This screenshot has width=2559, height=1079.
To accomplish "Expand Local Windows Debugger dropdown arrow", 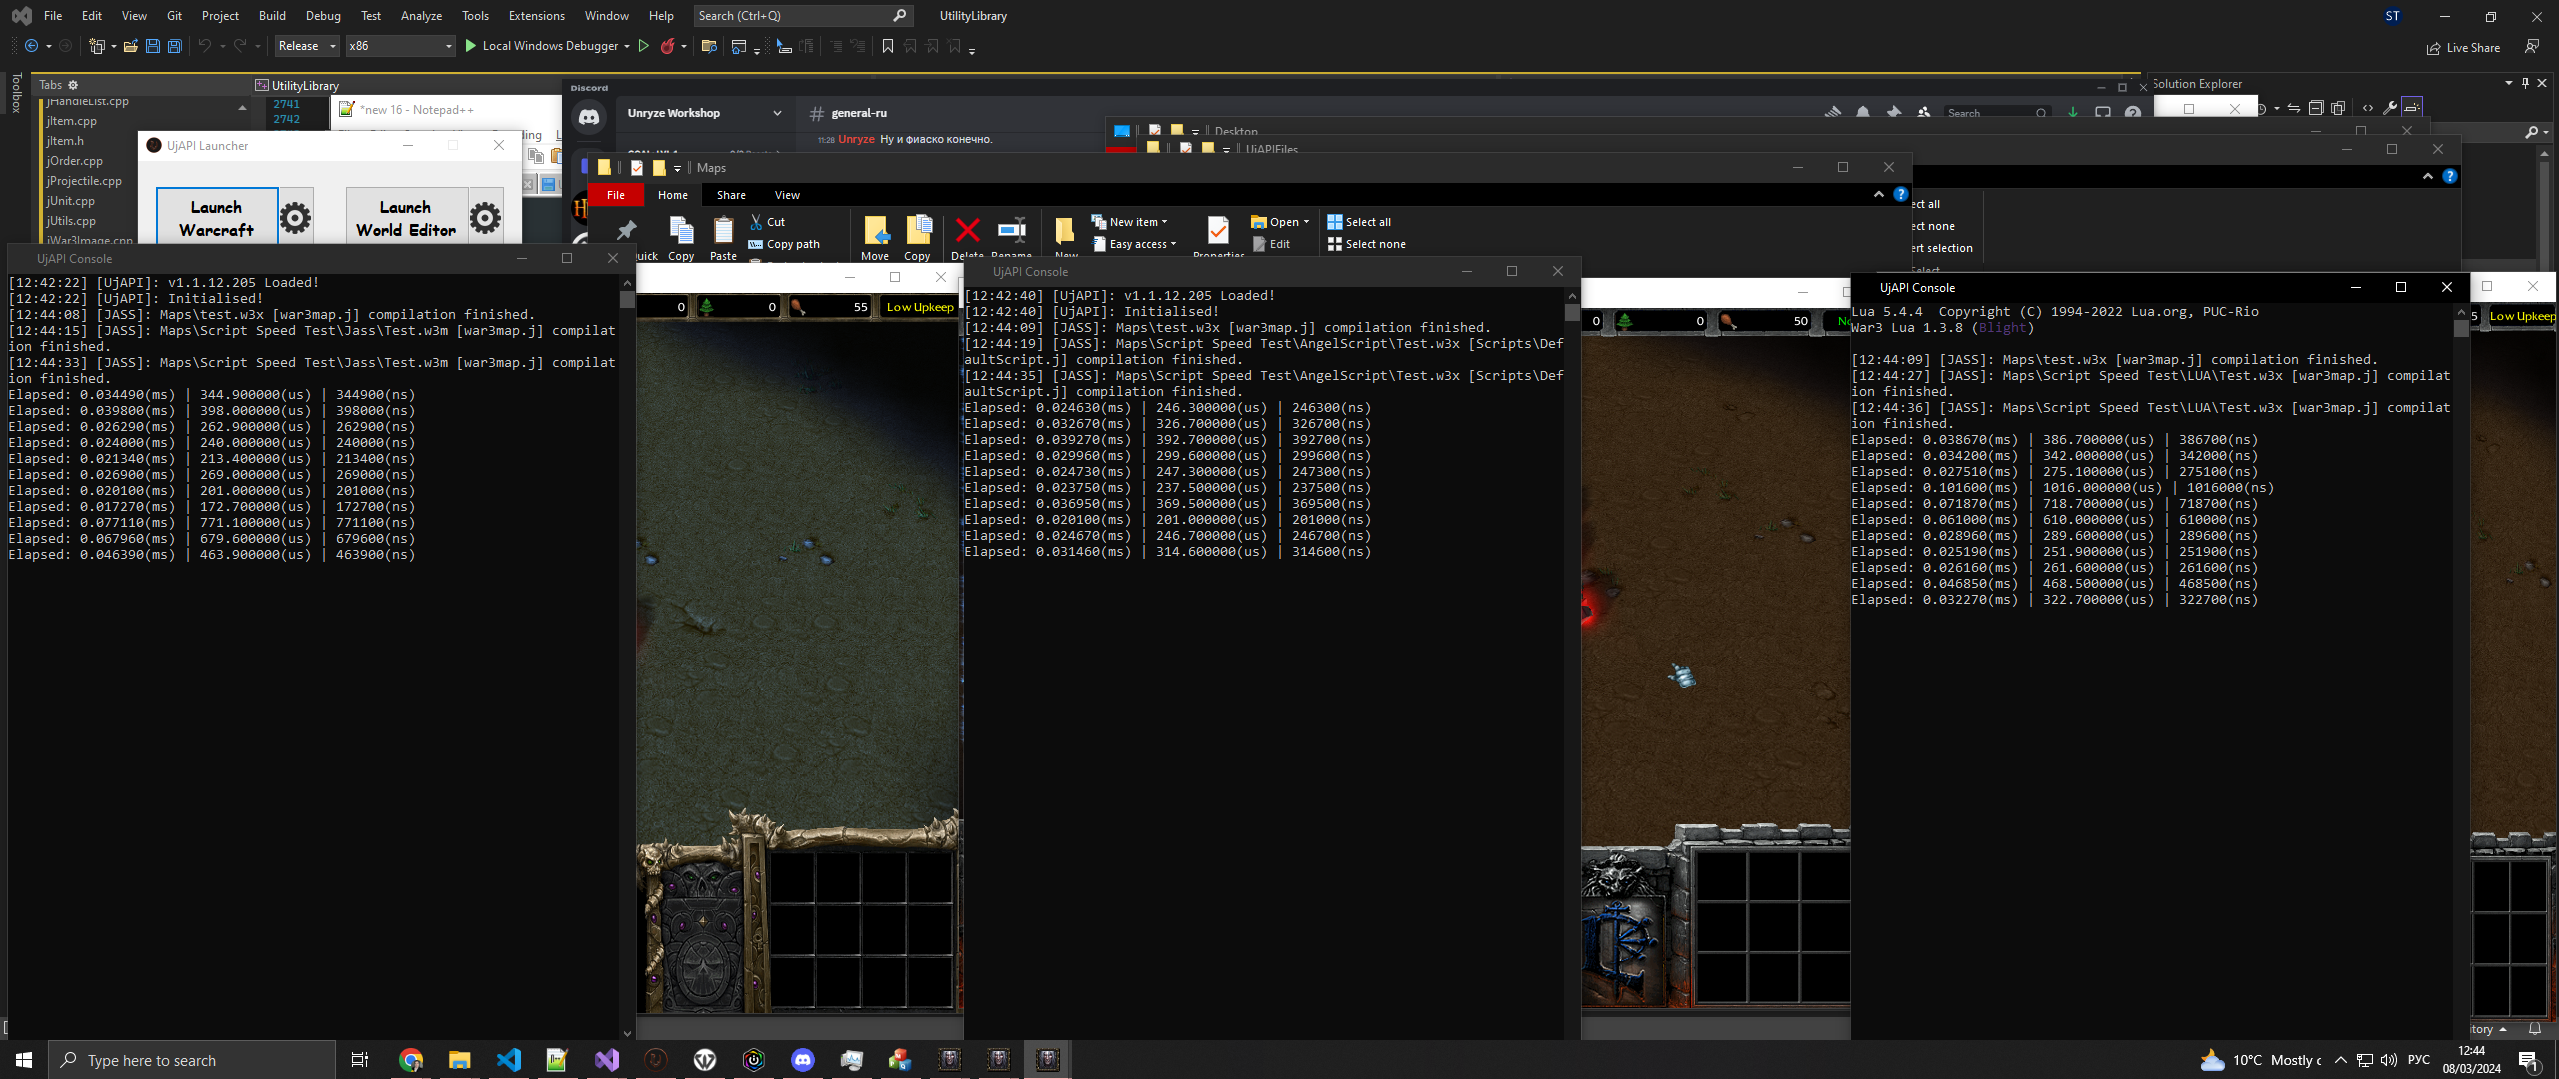I will click(x=627, y=46).
